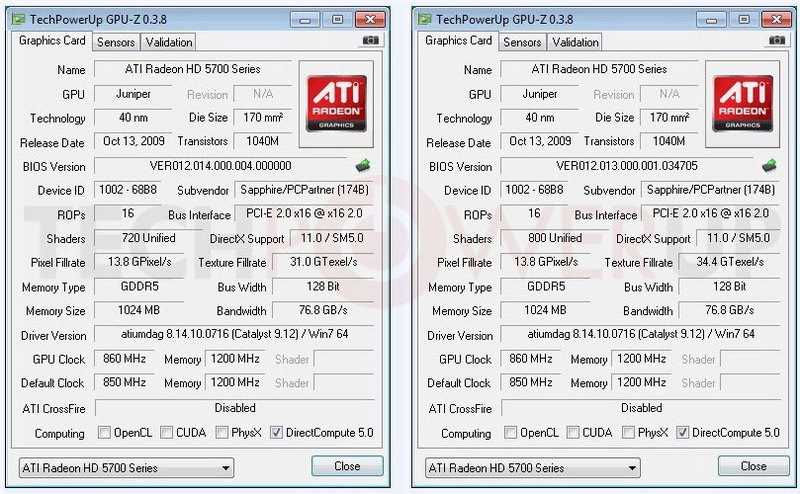Viewport: 800px width, 494px height.
Task: Click the 76.8 GB/s Bandwidth field in right window
Action: [730, 310]
